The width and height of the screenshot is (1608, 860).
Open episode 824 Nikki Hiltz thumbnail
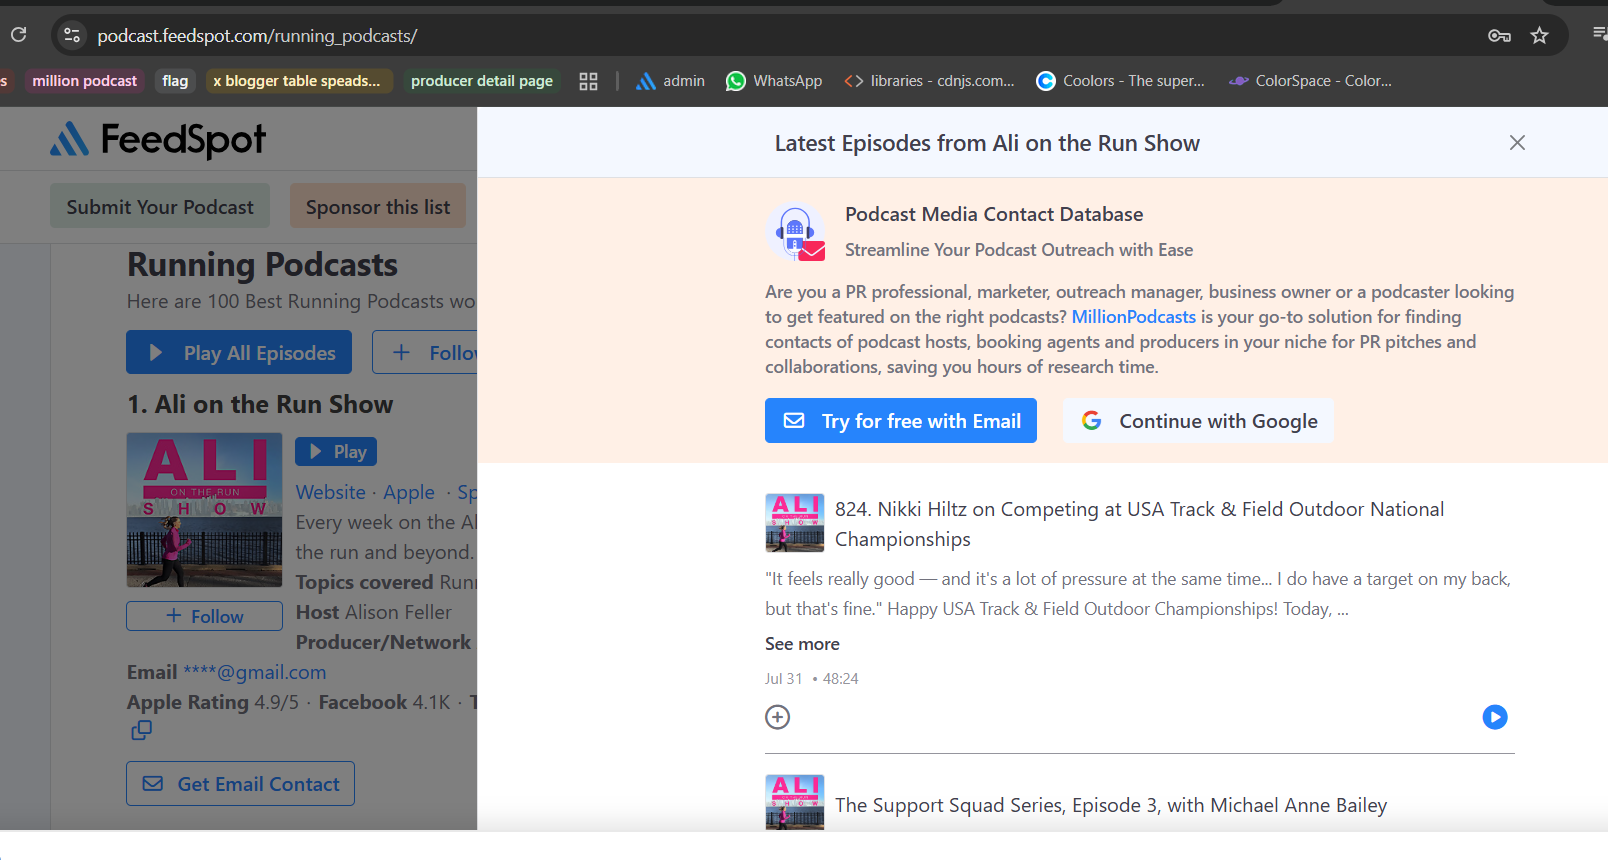[x=794, y=522]
